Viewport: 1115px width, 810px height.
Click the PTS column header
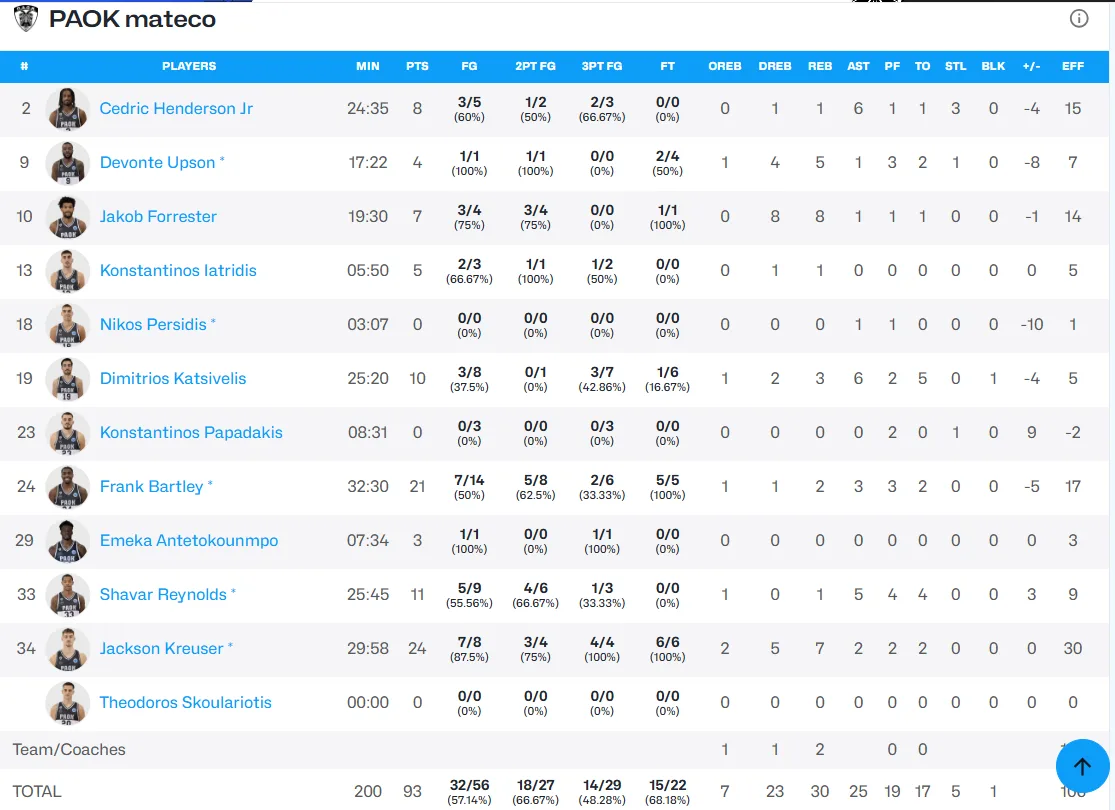point(417,66)
